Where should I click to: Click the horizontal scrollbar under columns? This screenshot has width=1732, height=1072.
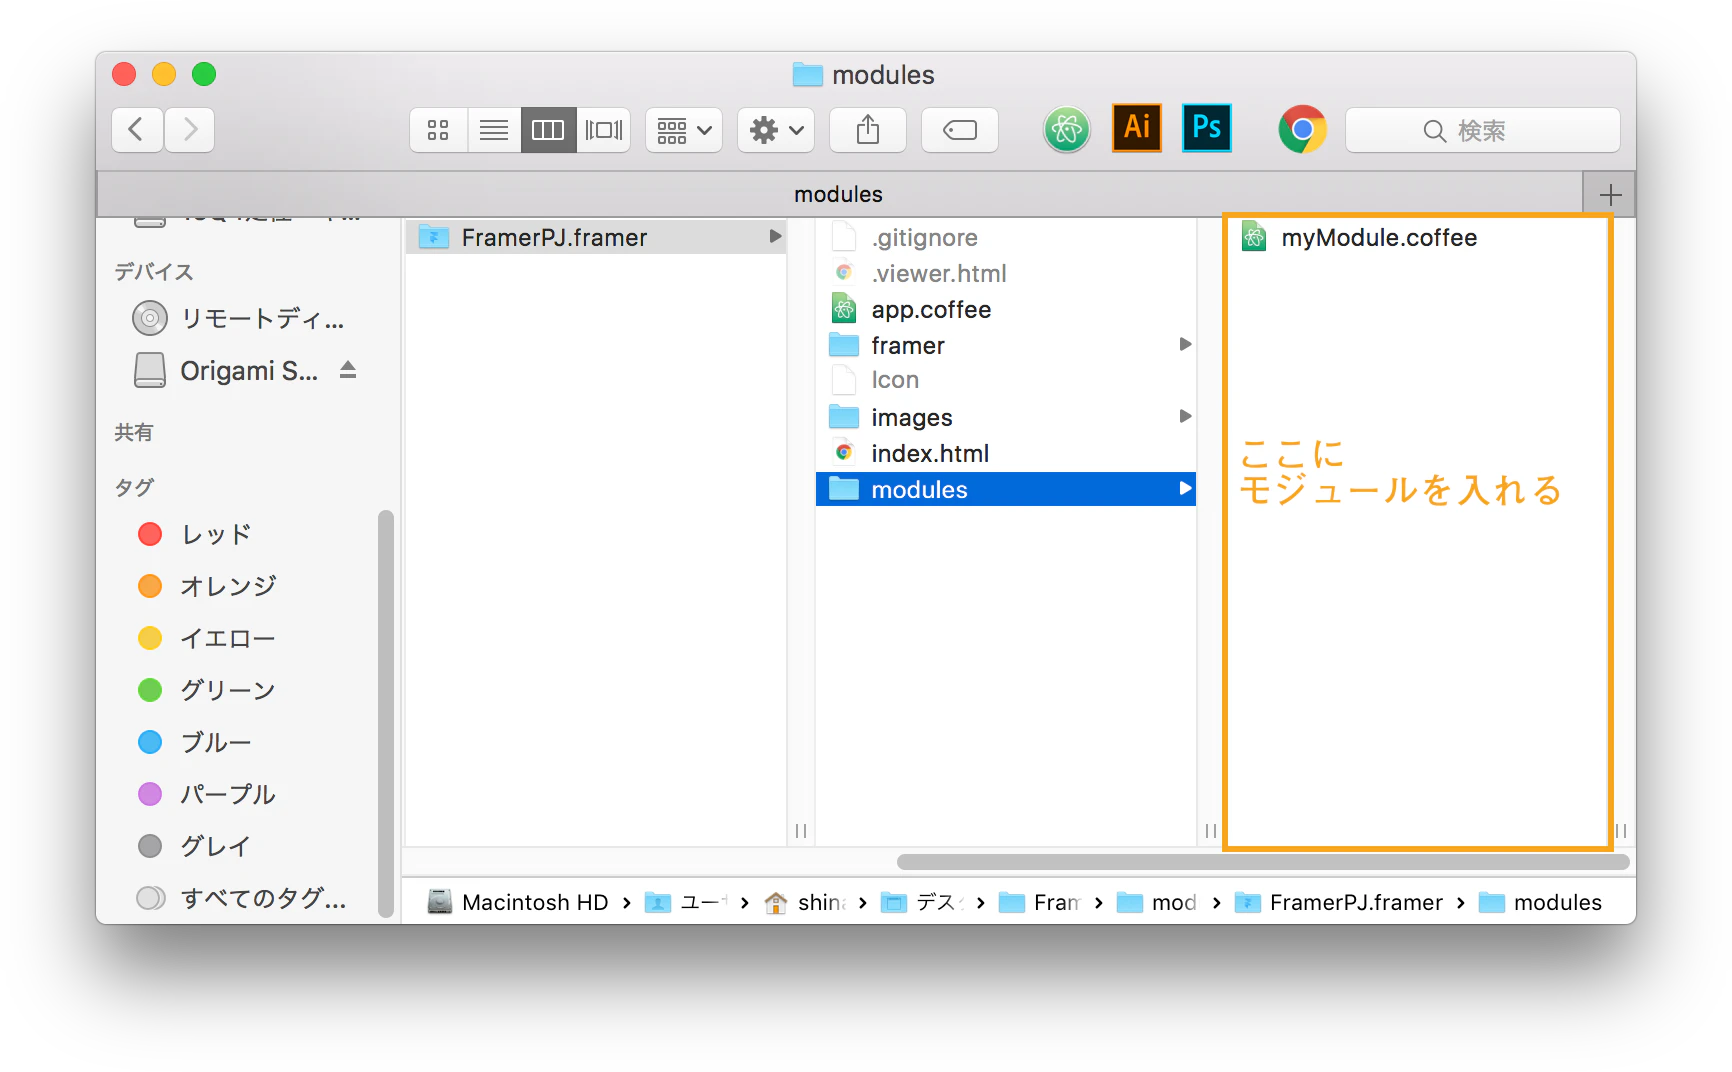[1263, 862]
